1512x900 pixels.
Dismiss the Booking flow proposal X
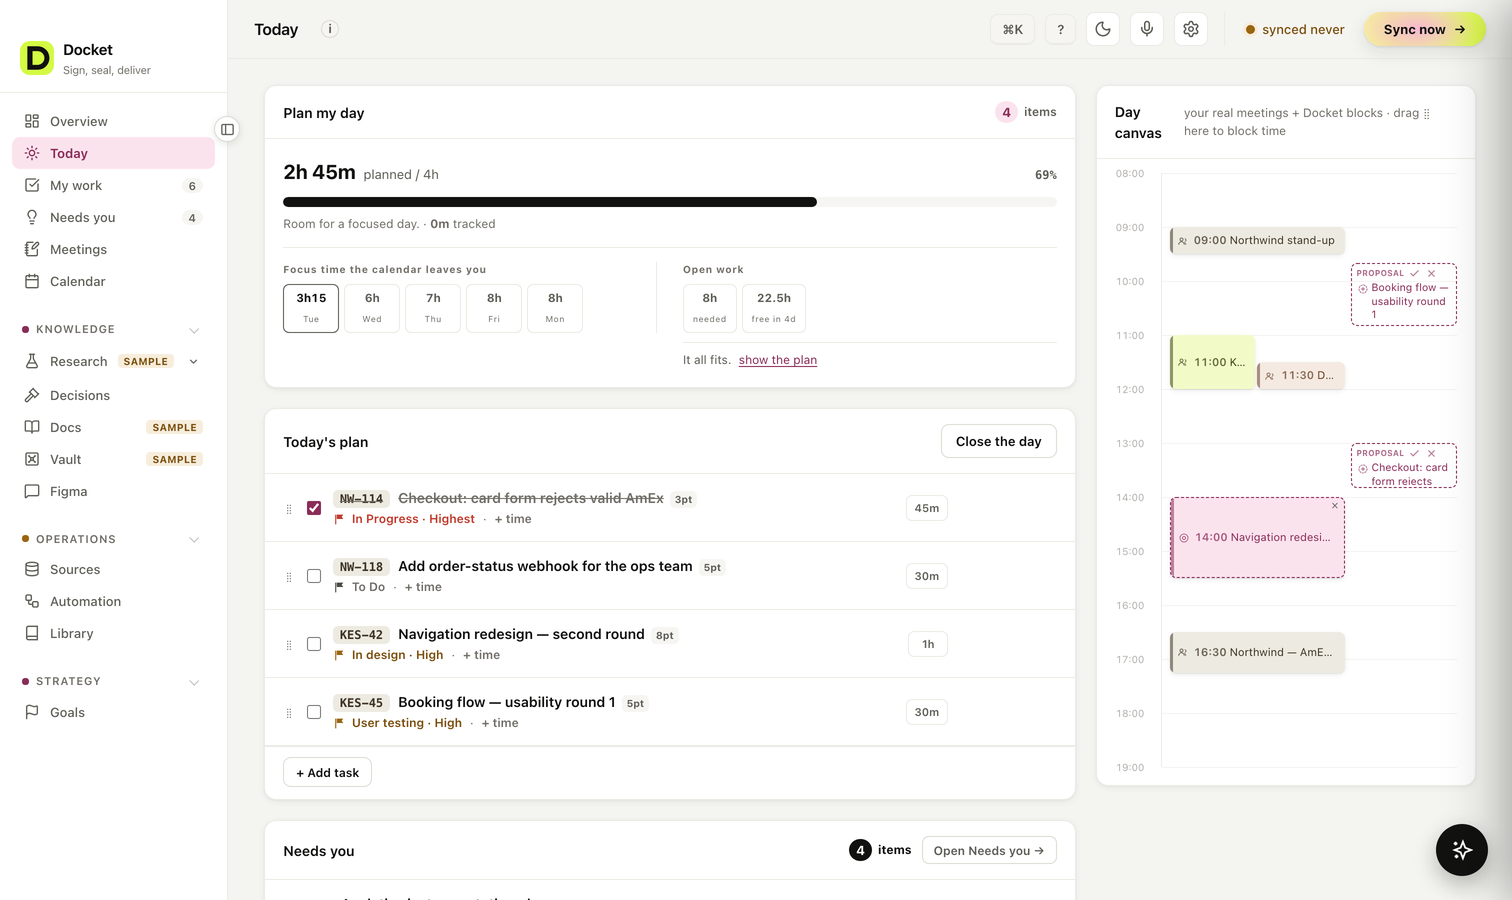pyautogui.click(x=1432, y=273)
